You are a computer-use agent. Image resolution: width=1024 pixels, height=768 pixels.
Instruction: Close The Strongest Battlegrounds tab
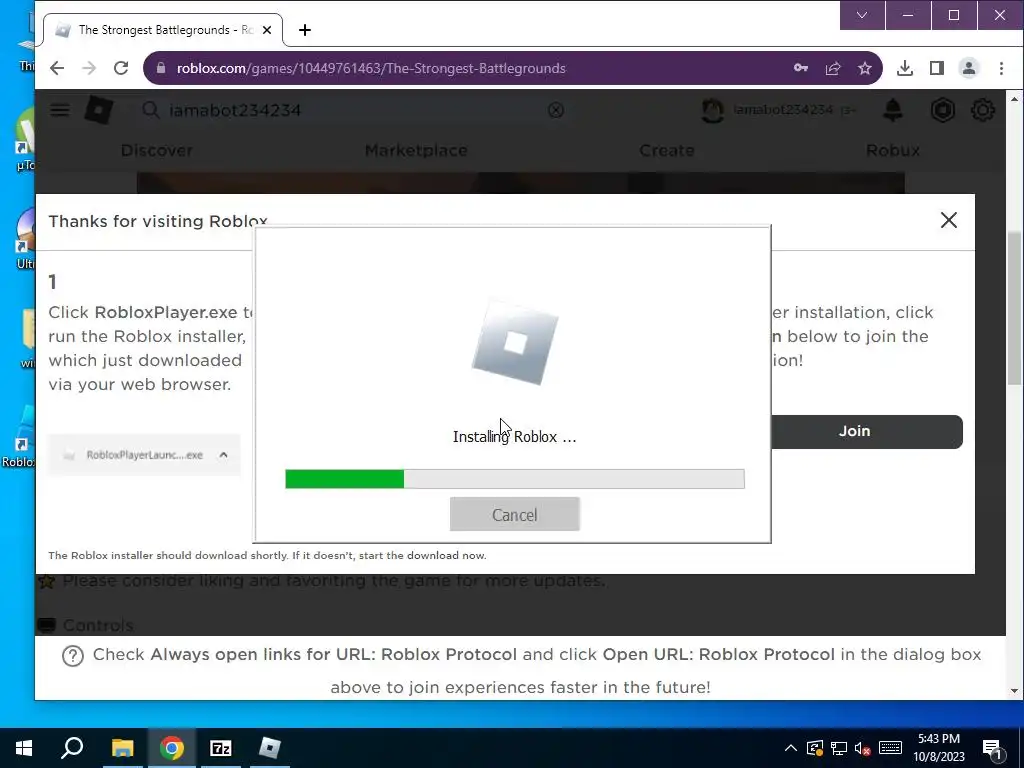(x=266, y=30)
